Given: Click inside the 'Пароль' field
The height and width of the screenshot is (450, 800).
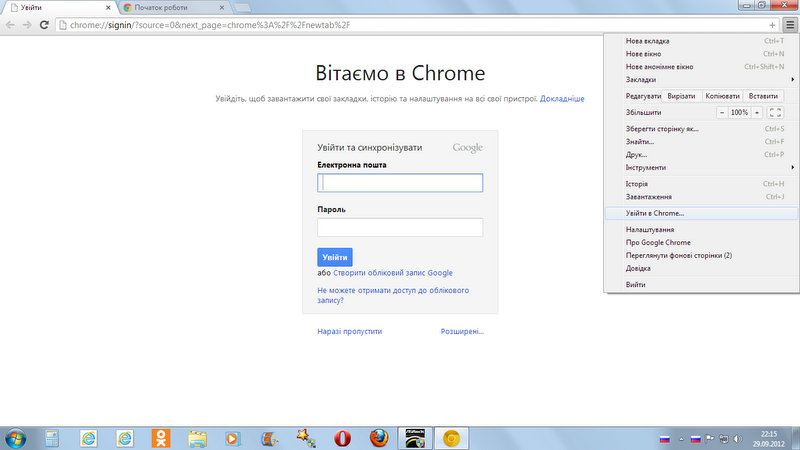Looking at the screenshot, I should tap(400, 227).
